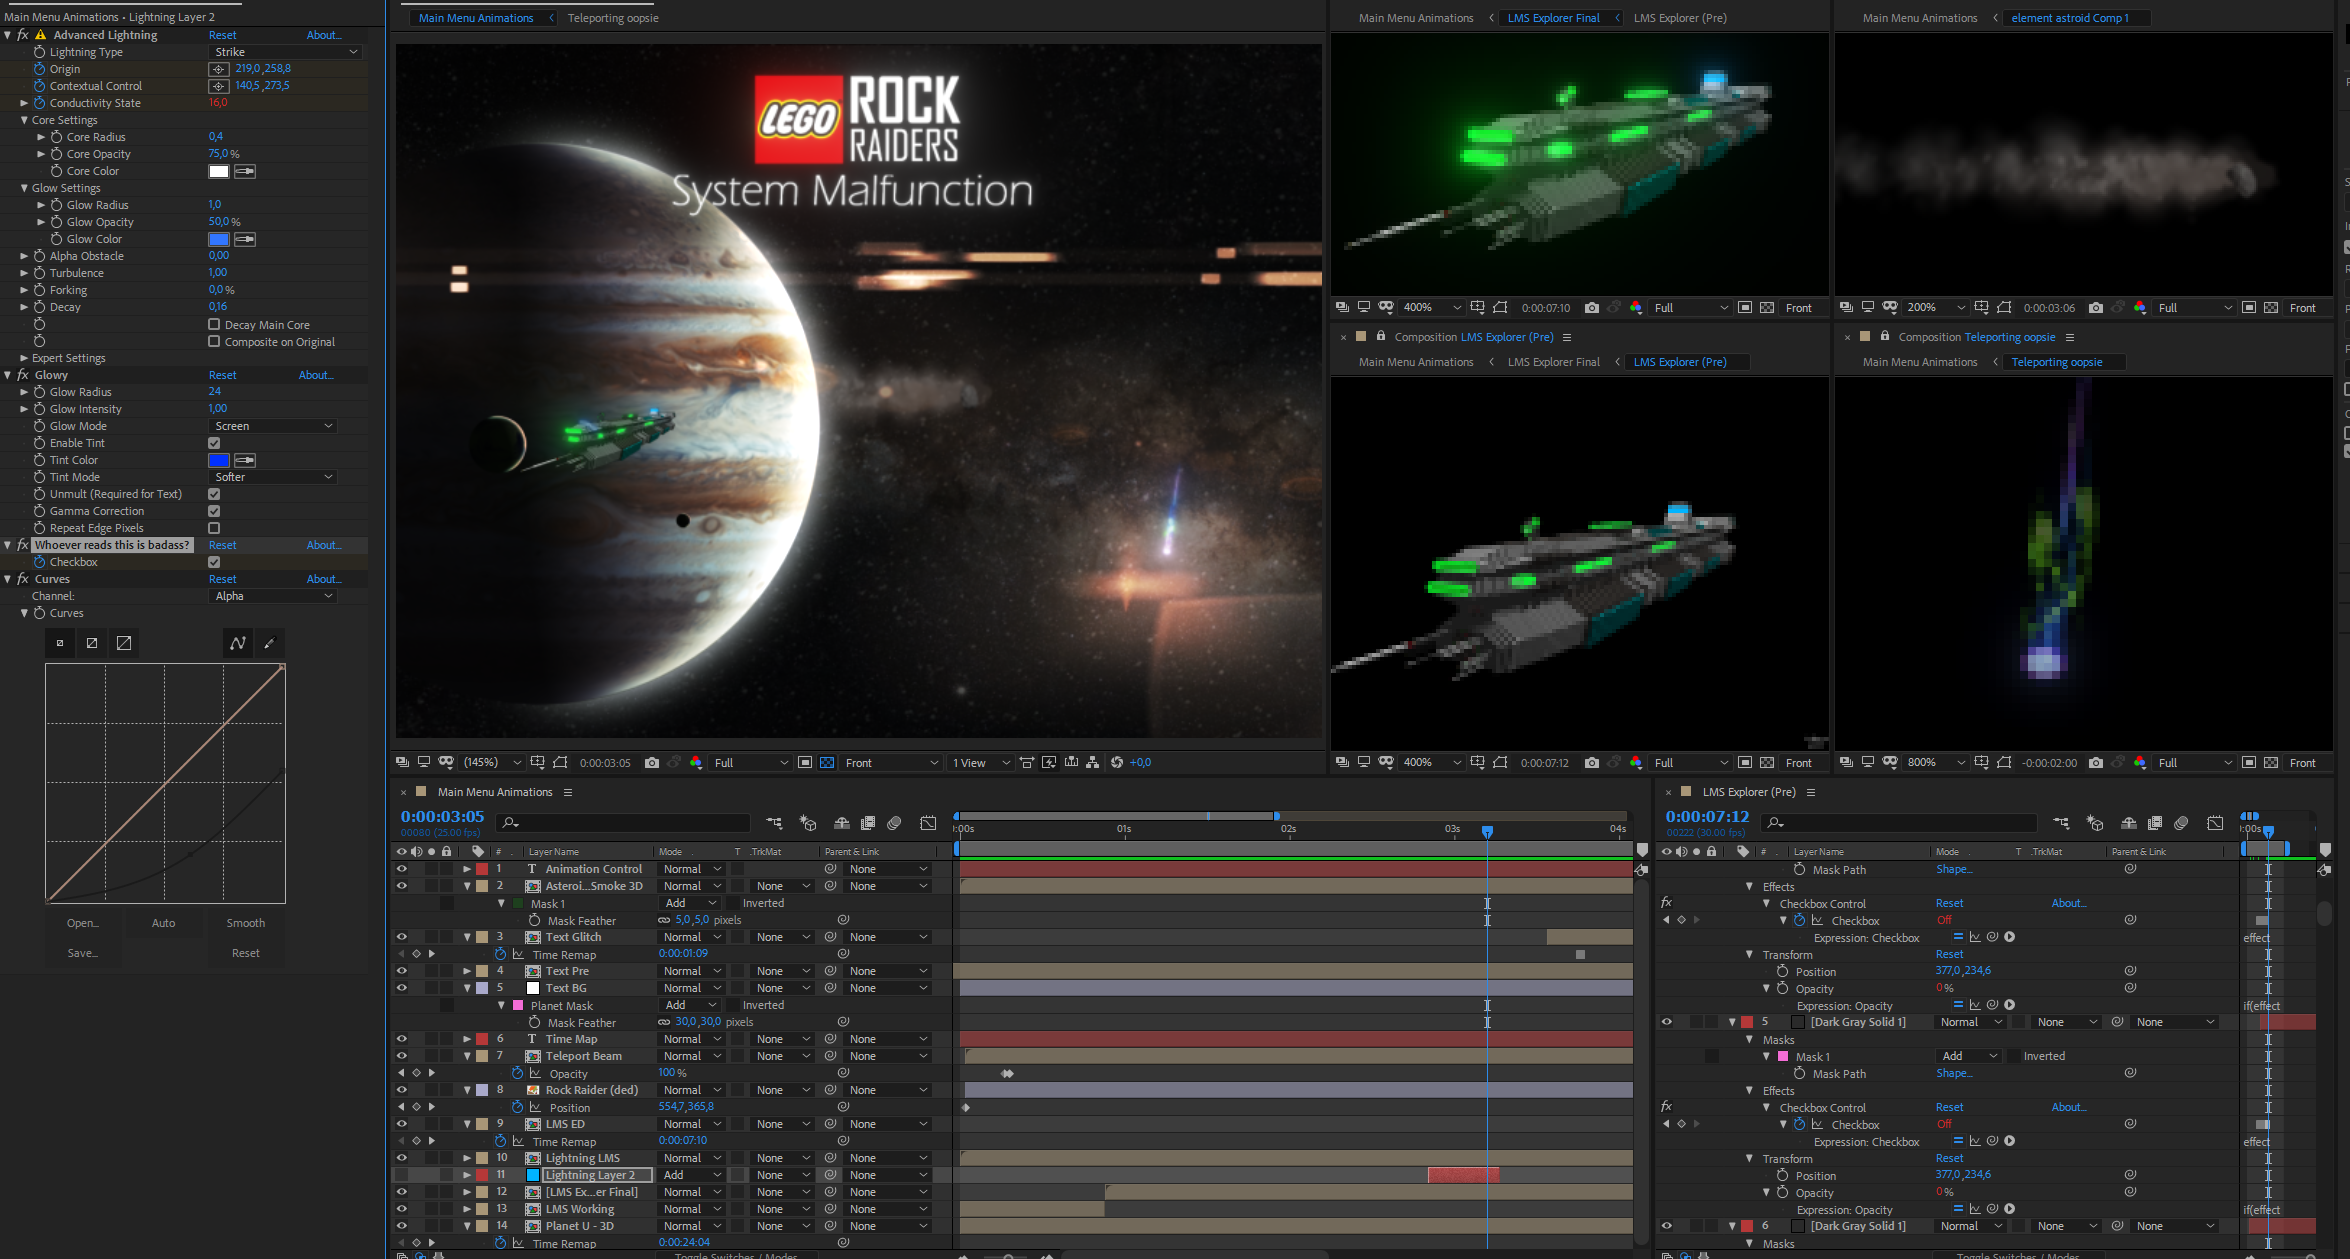
Task: Open show channel RGB icon in main viewer
Action: click(x=696, y=763)
